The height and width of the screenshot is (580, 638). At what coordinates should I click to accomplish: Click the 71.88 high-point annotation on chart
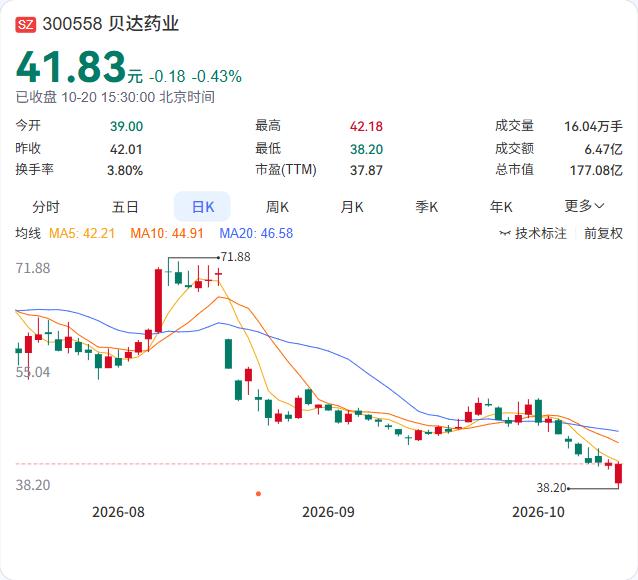click(235, 257)
